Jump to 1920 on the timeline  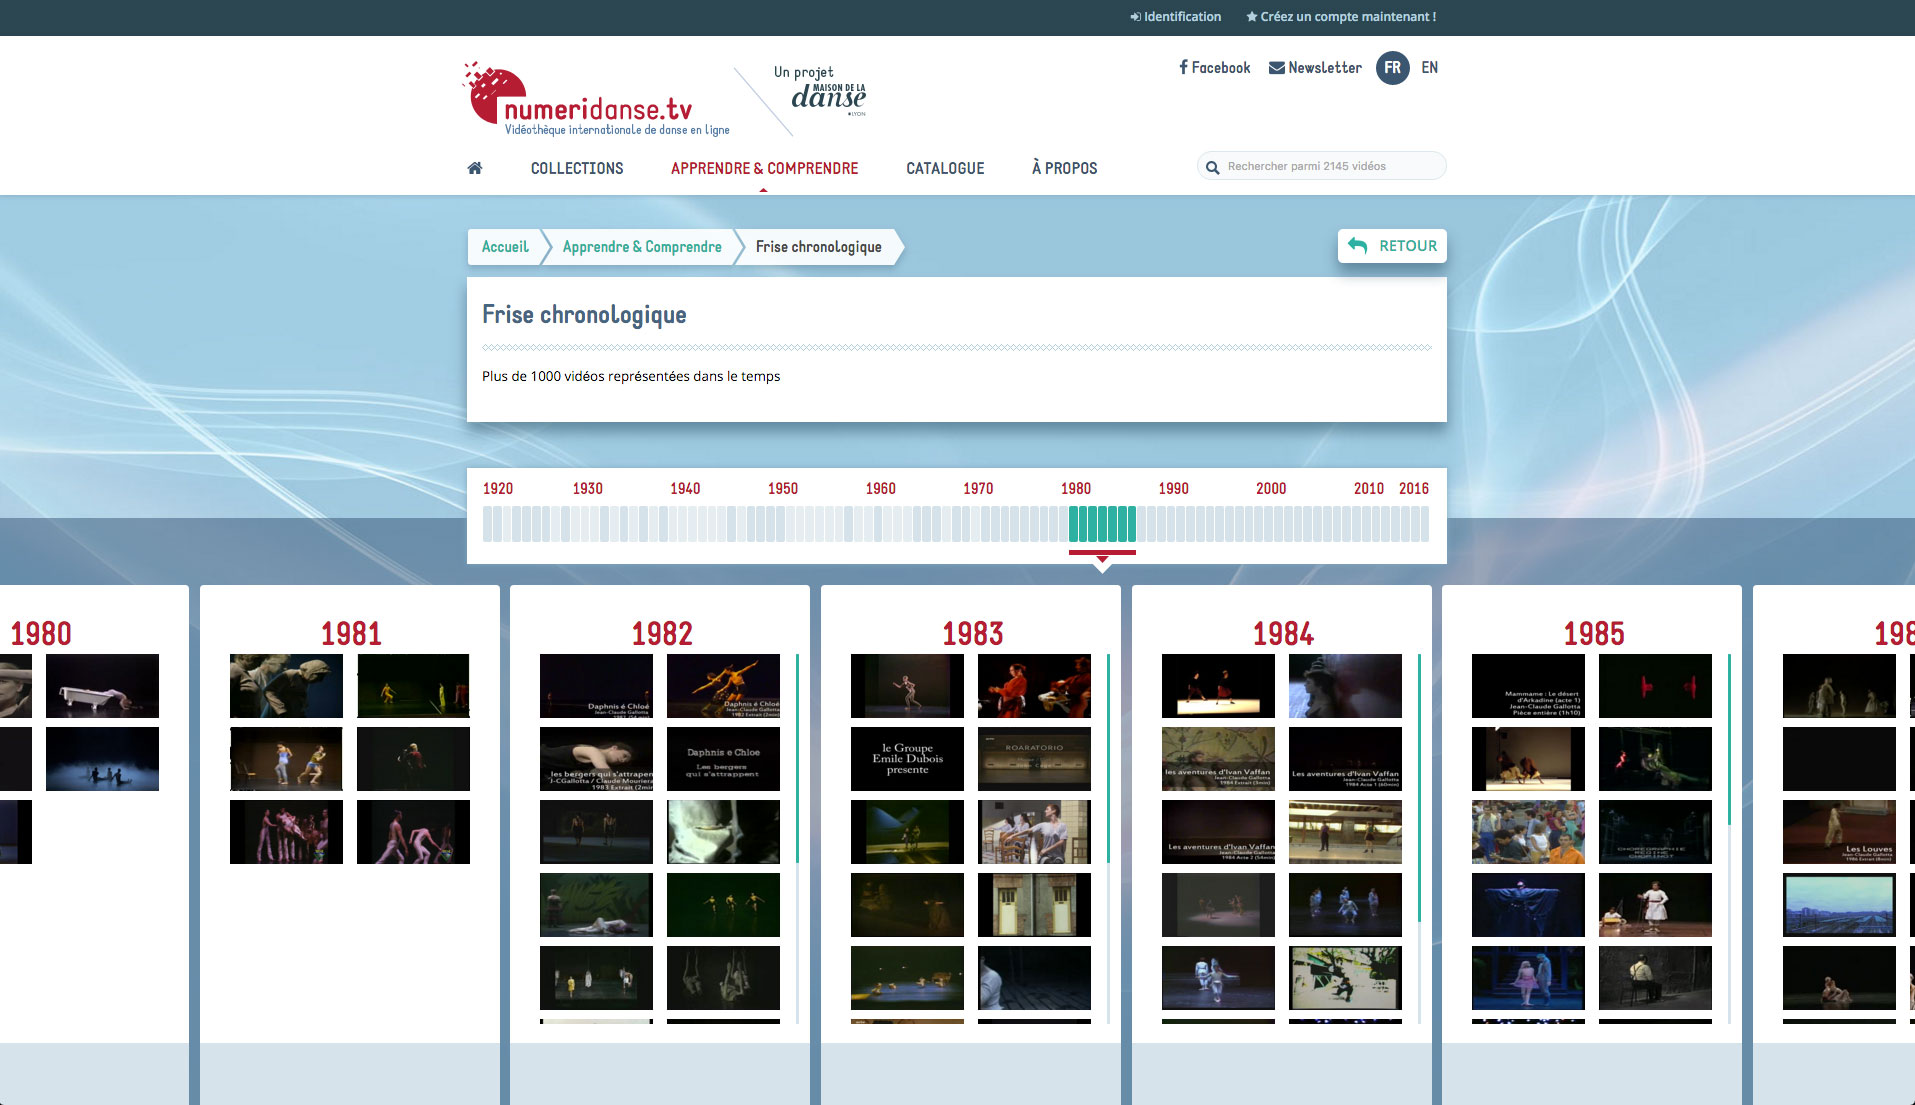498,489
